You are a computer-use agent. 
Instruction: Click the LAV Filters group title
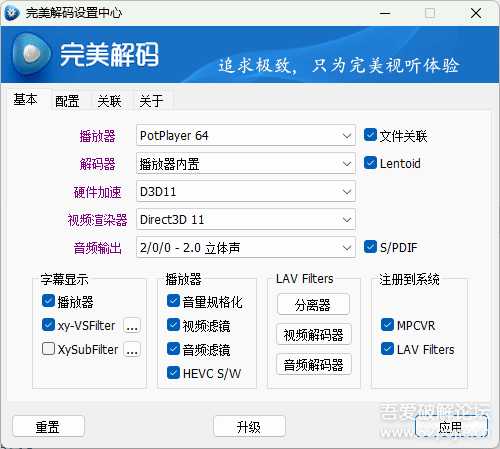click(305, 279)
